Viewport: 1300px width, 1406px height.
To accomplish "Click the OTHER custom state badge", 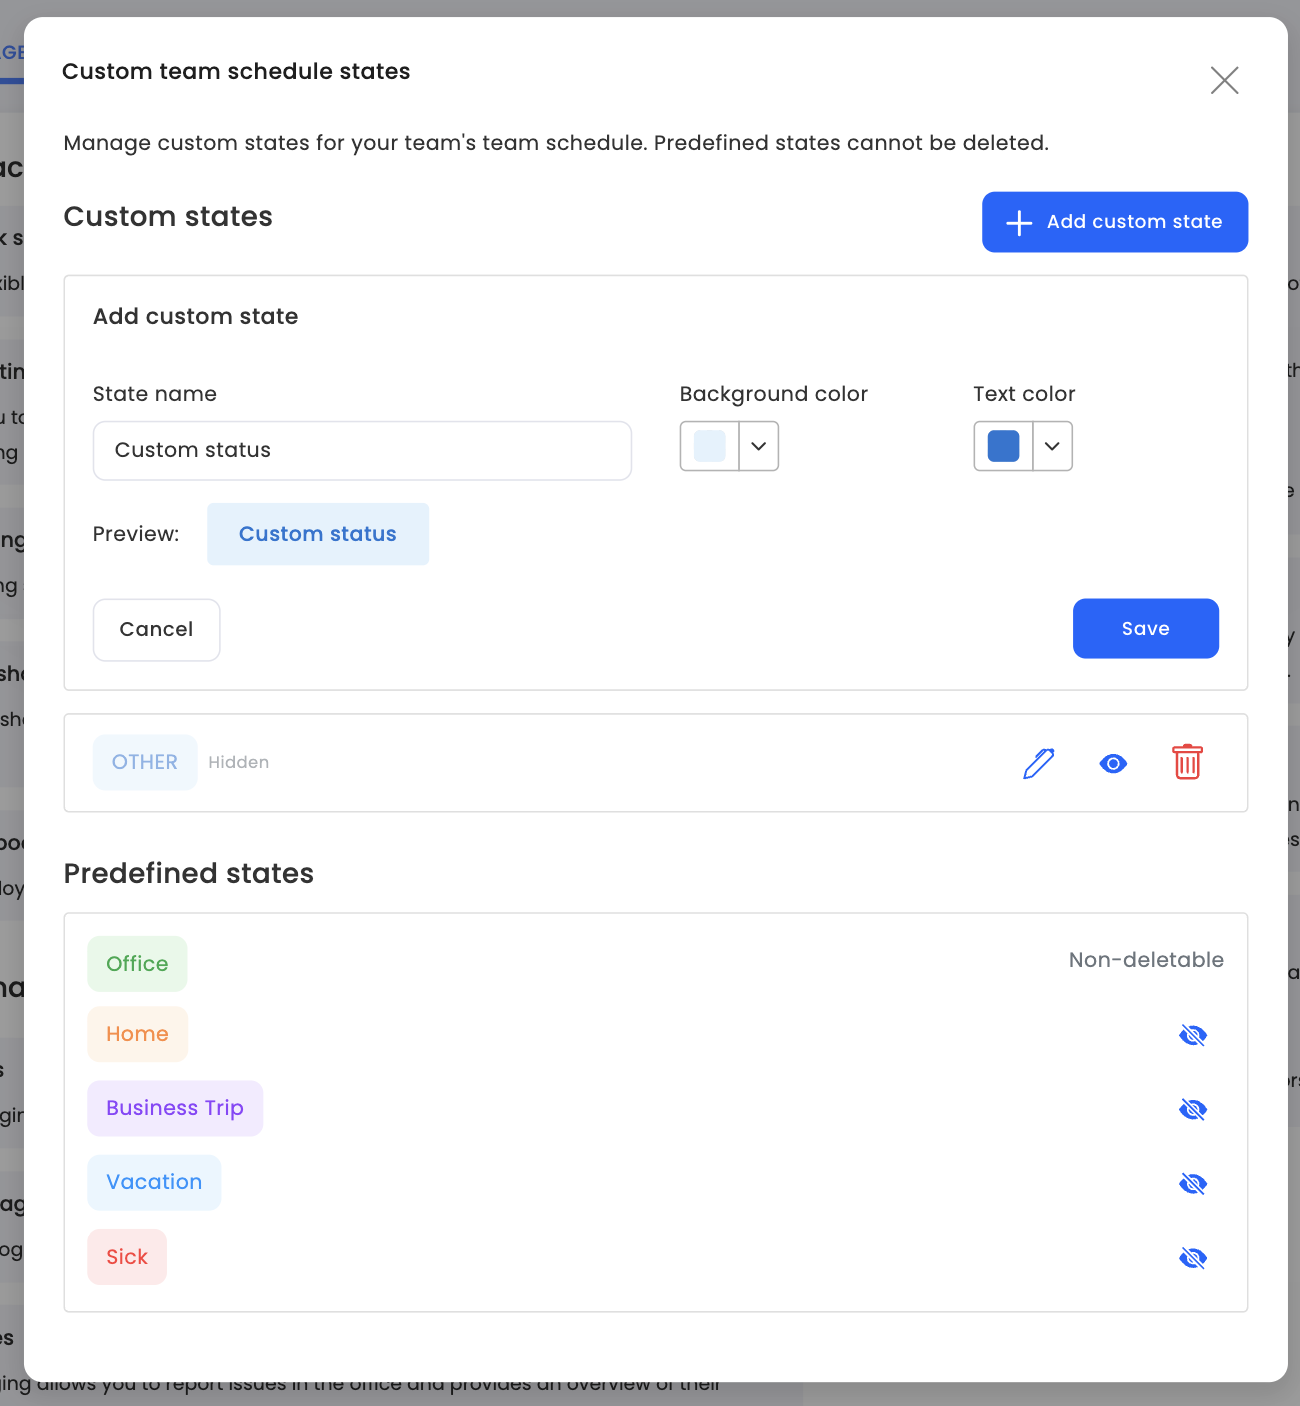I will 145,763.
